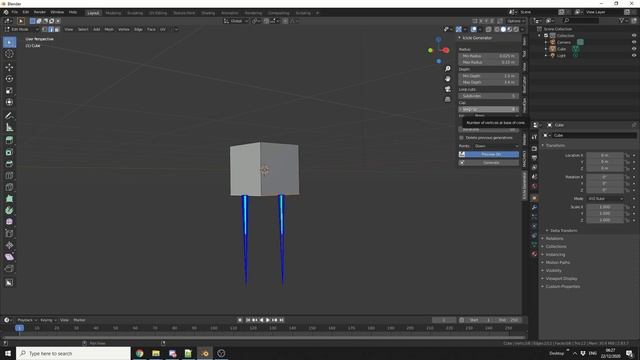
Task: Select the Smooth tool
Action: (9, 222)
